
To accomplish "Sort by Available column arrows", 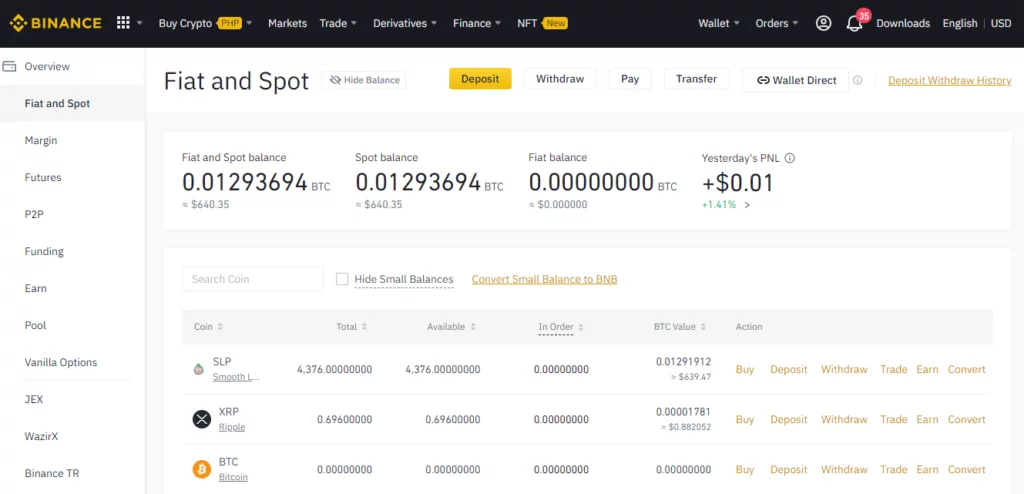I will pyautogui.click(x=473, y=327).
